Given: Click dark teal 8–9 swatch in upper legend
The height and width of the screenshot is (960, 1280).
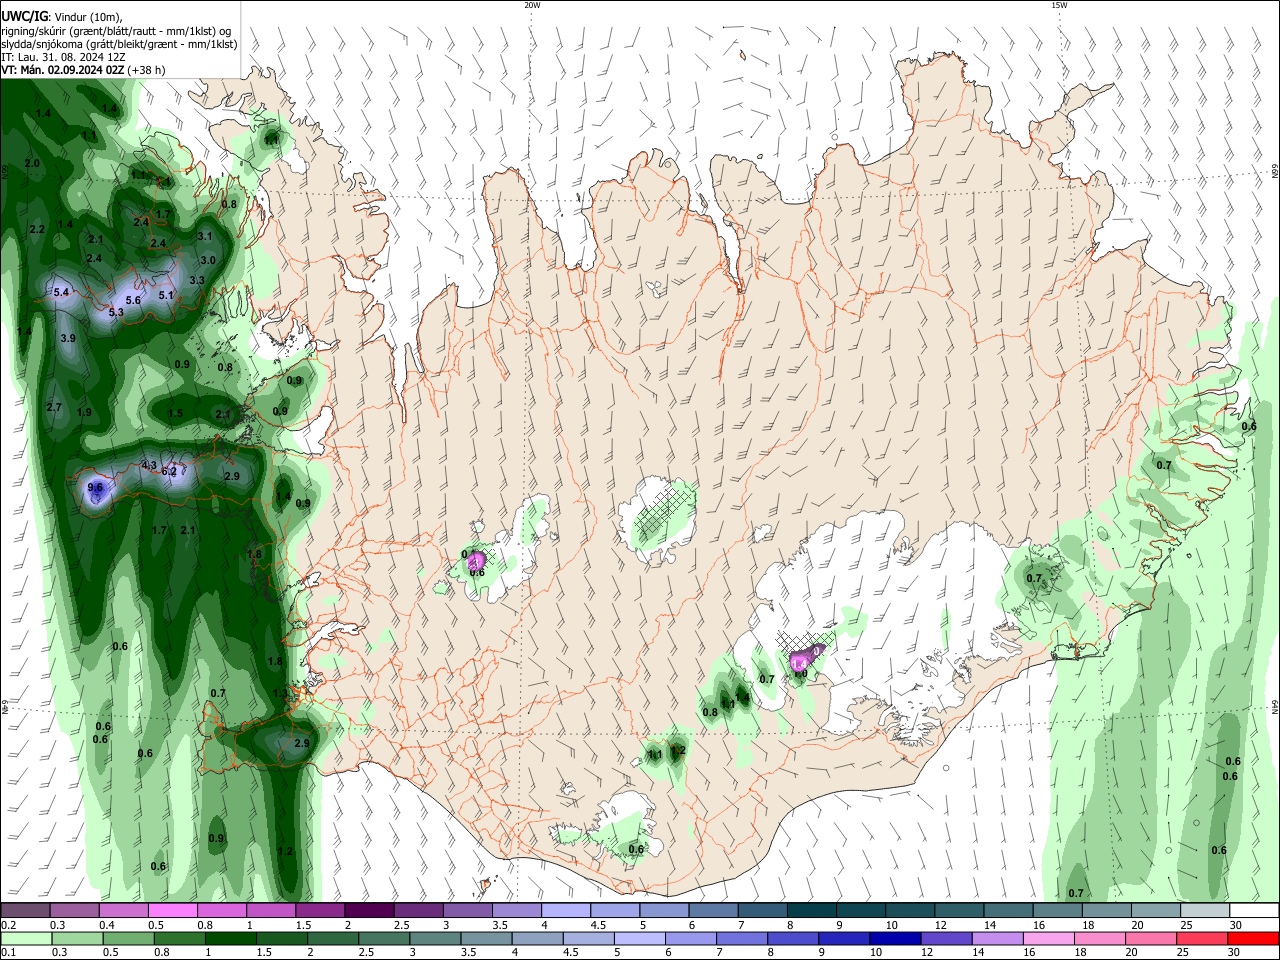Looking at the screenshot, I should point(812,910).
